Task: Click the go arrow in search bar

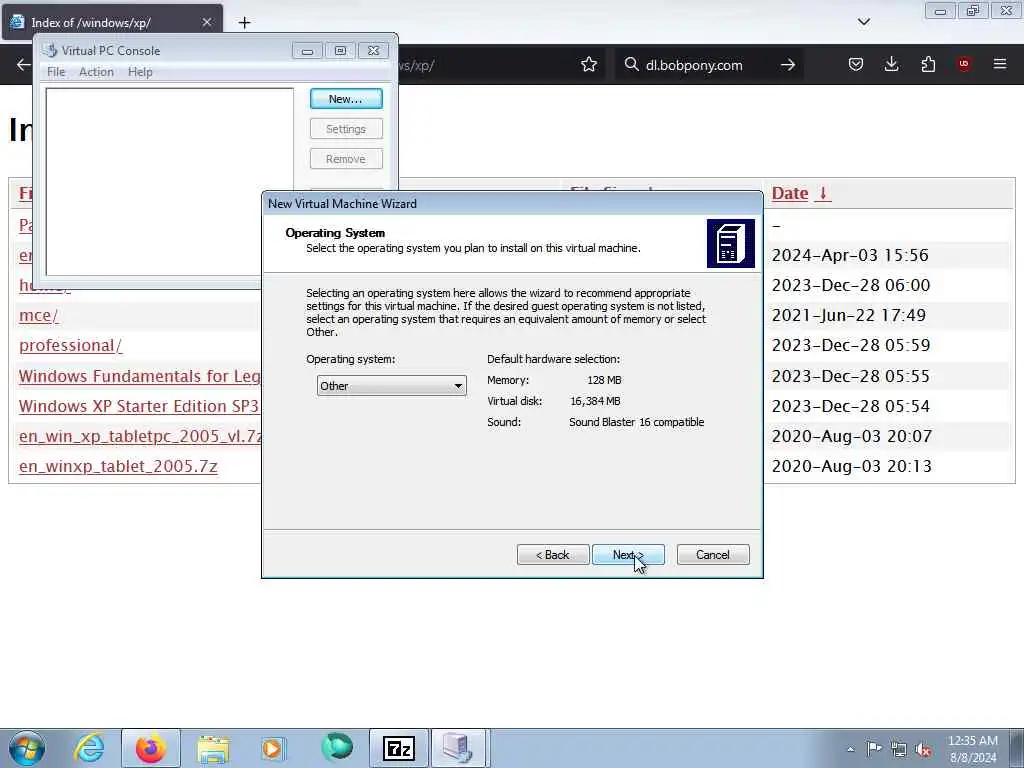Action: pyautogui.click(x=788, y=65)
